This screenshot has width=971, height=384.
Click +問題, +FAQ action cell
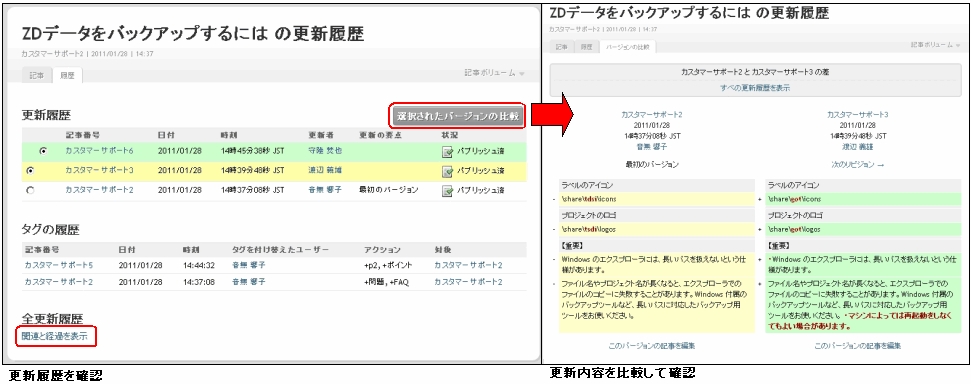coord(386,282)
